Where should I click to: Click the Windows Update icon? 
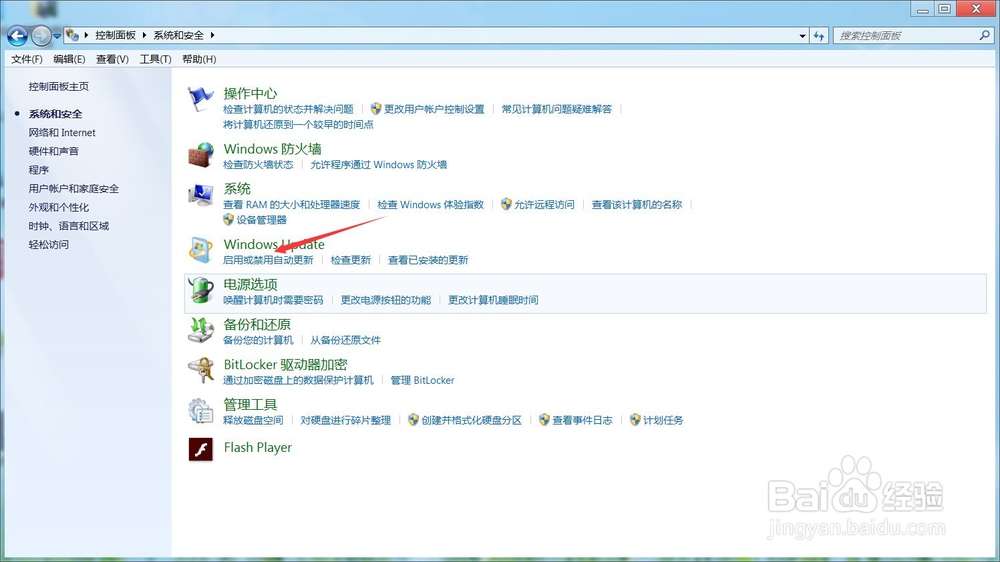pyautogui.click(x=201, y=250)
